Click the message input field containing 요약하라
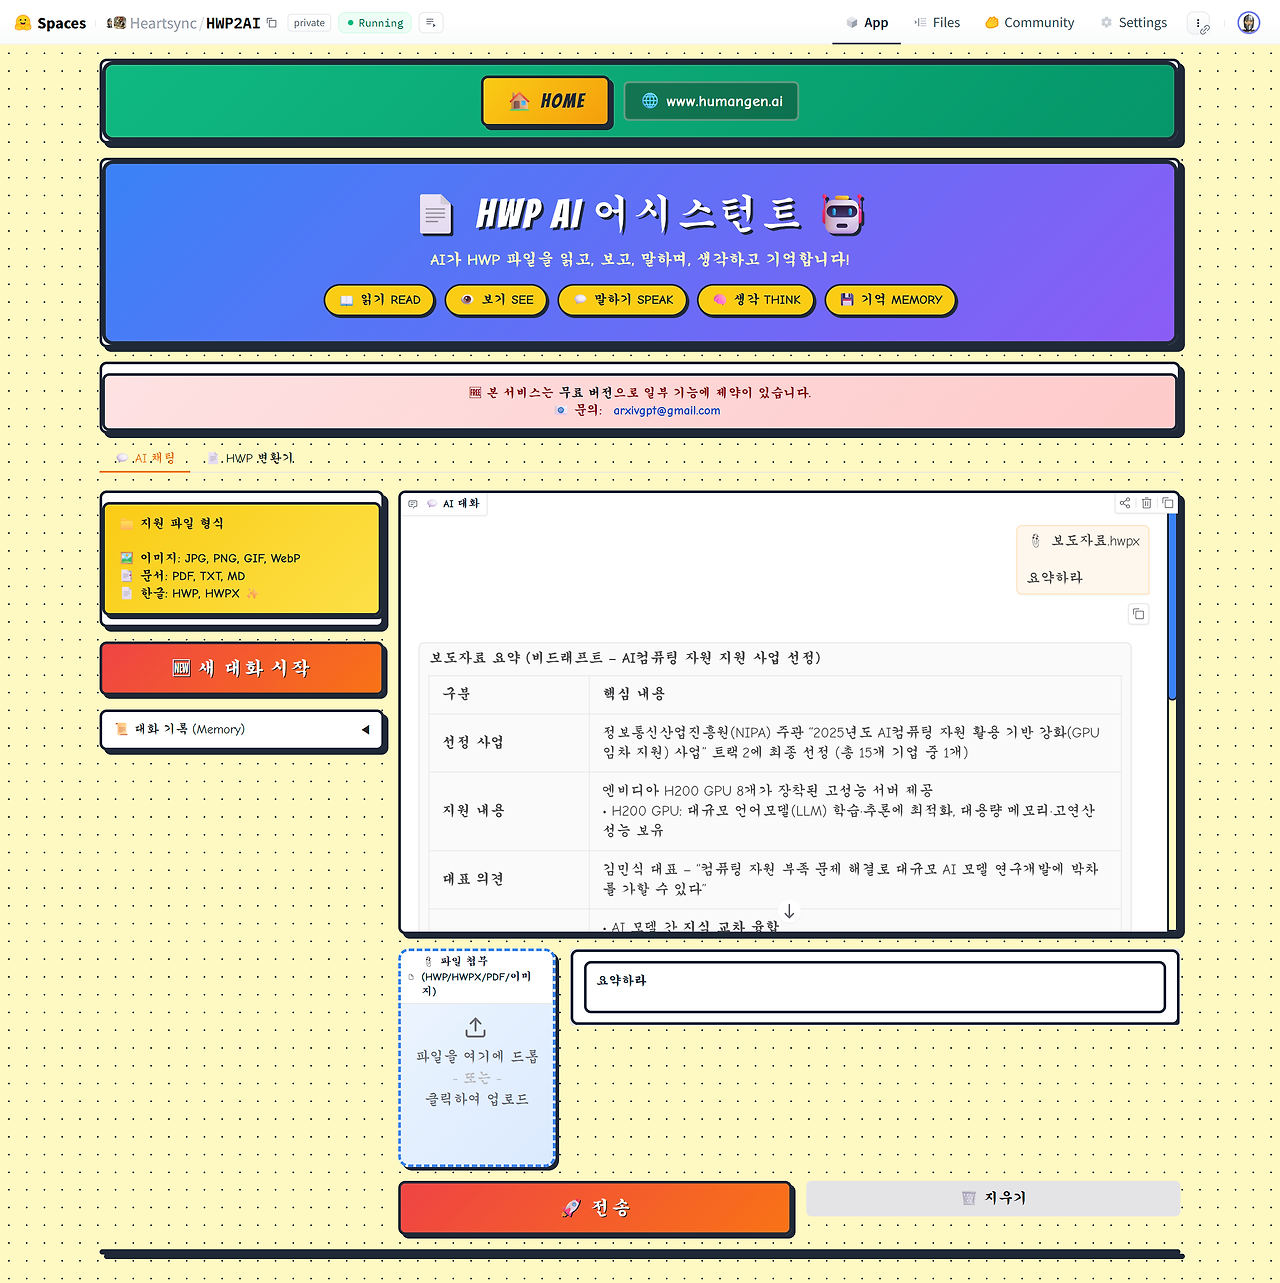 coord(875,987)
